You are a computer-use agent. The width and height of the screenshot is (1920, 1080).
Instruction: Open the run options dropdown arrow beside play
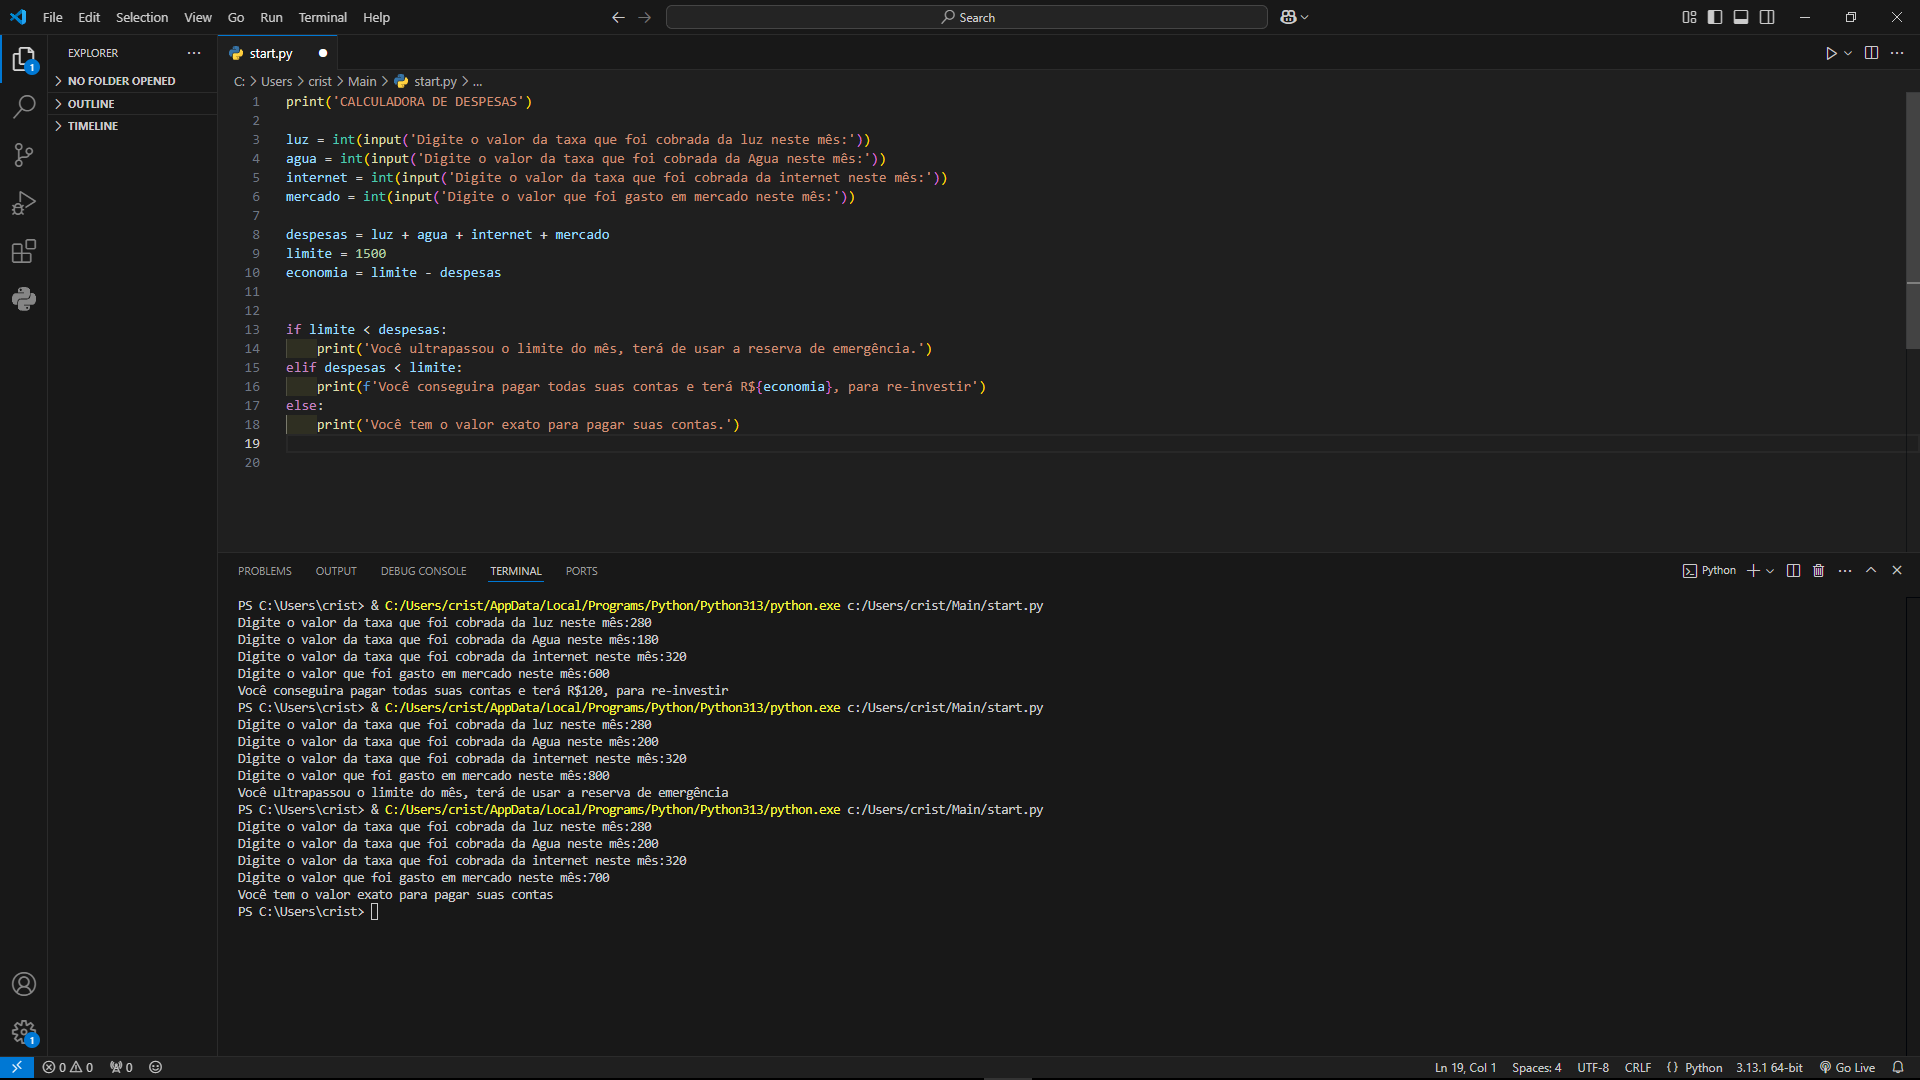coord(1848,53)
